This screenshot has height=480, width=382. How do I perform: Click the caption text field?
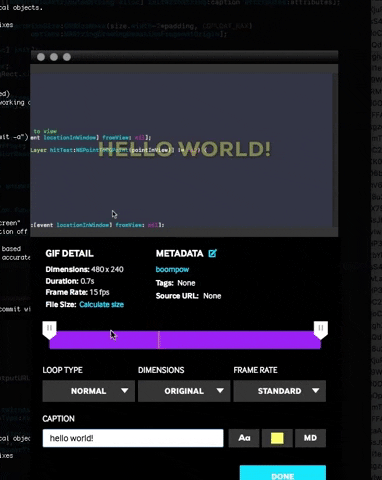pos(133,438)
